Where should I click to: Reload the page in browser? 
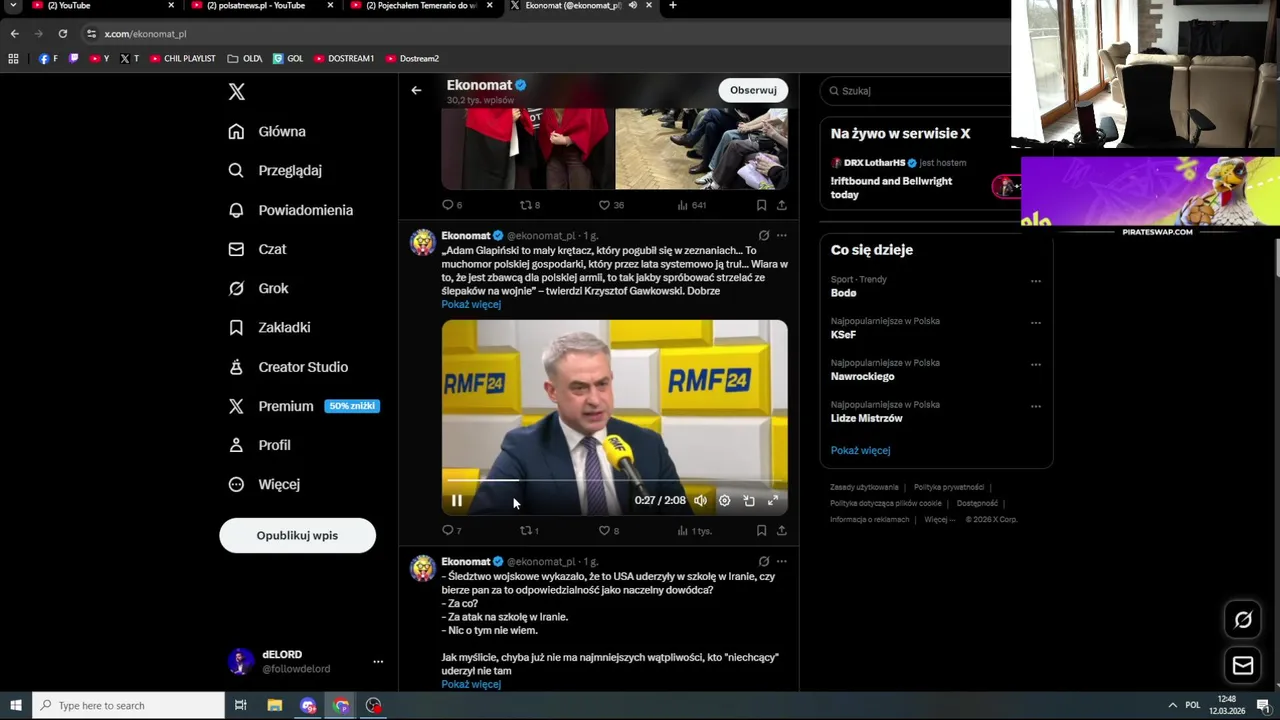coord(63,33)
